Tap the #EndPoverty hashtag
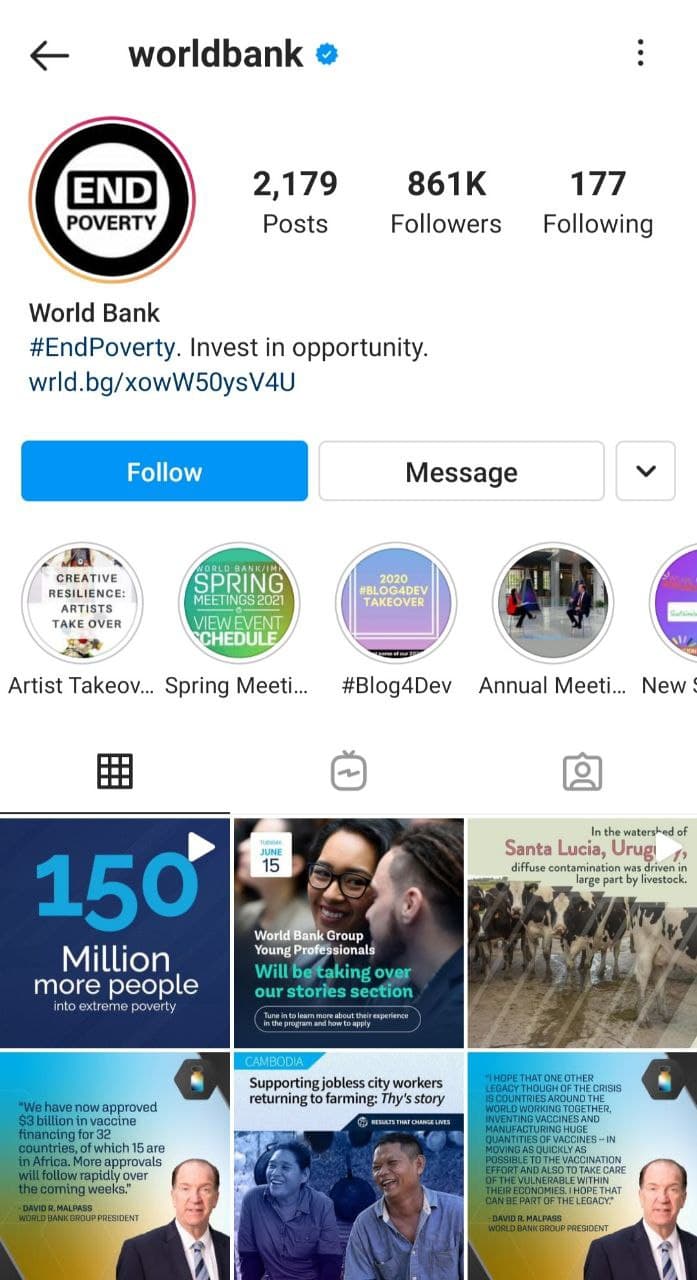Viewport: 697px width, 1280px height. [x=103, y=348]
